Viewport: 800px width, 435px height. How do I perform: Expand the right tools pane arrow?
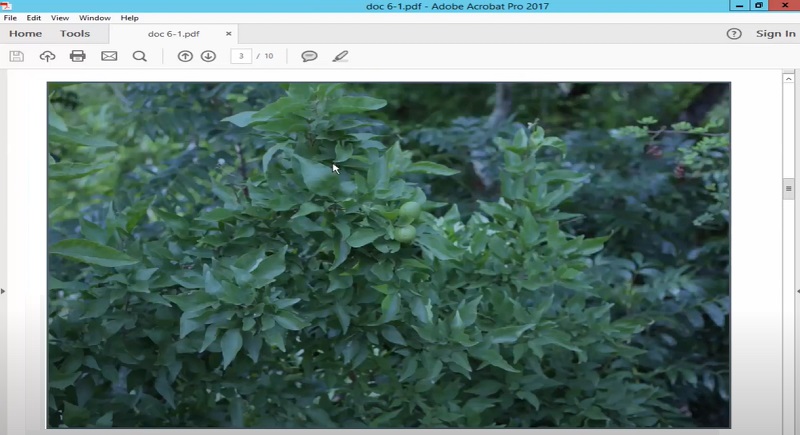click(797, 291)
